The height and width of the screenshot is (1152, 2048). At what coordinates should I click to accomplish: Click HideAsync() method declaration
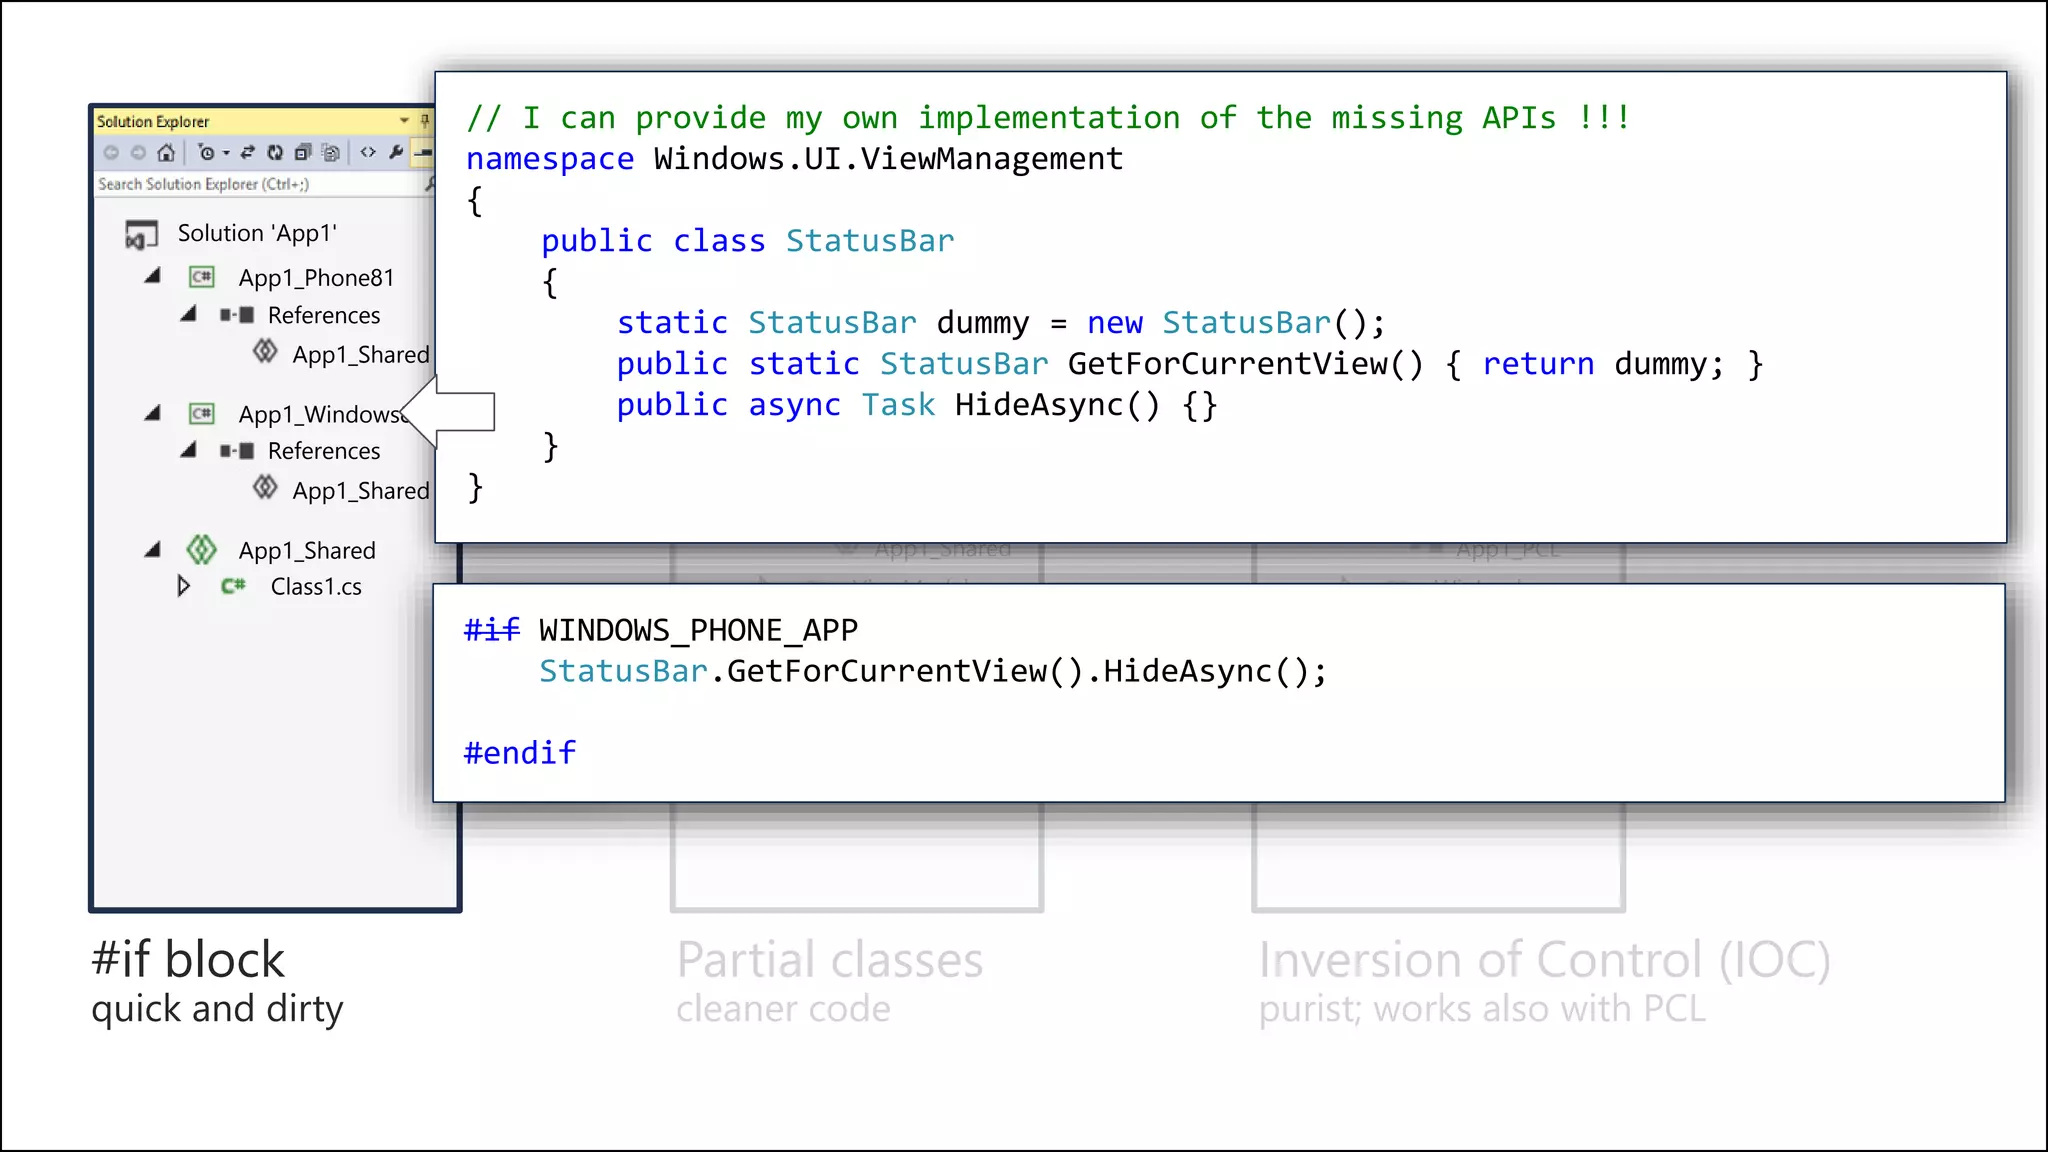coord(1058,405)
